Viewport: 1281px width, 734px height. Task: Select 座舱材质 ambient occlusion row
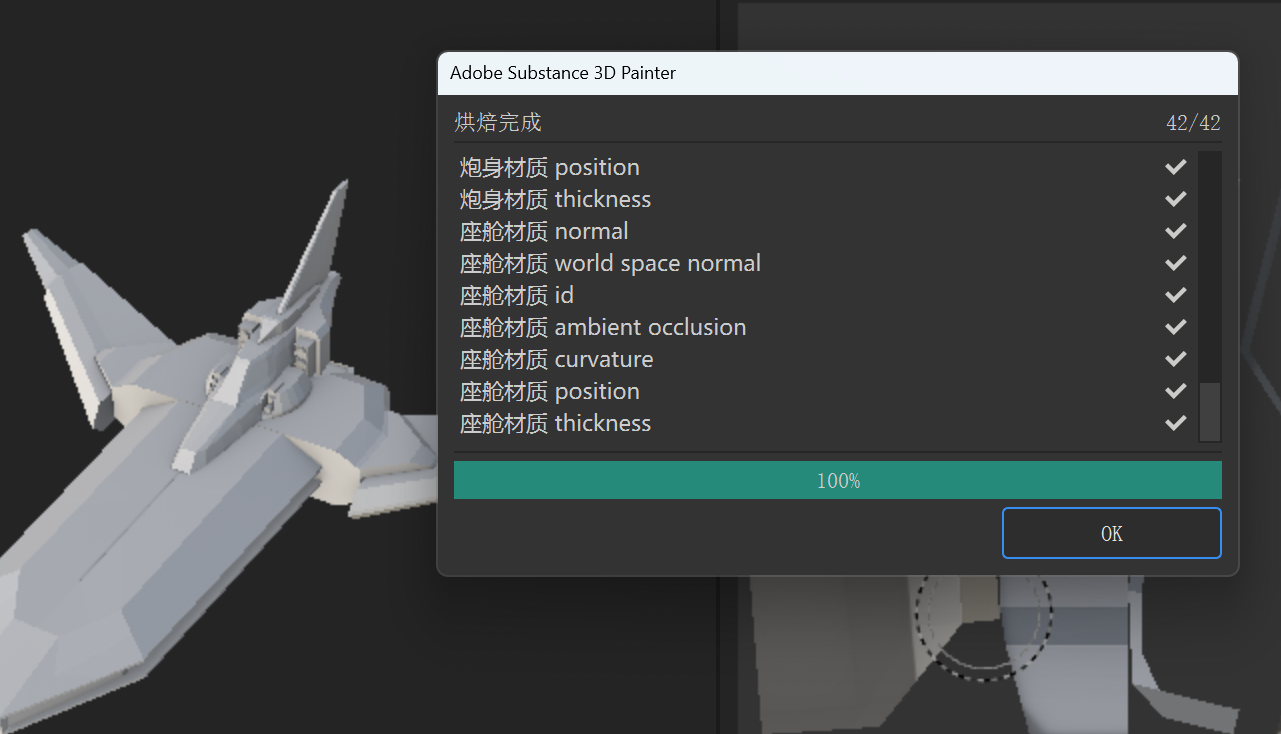825,327
